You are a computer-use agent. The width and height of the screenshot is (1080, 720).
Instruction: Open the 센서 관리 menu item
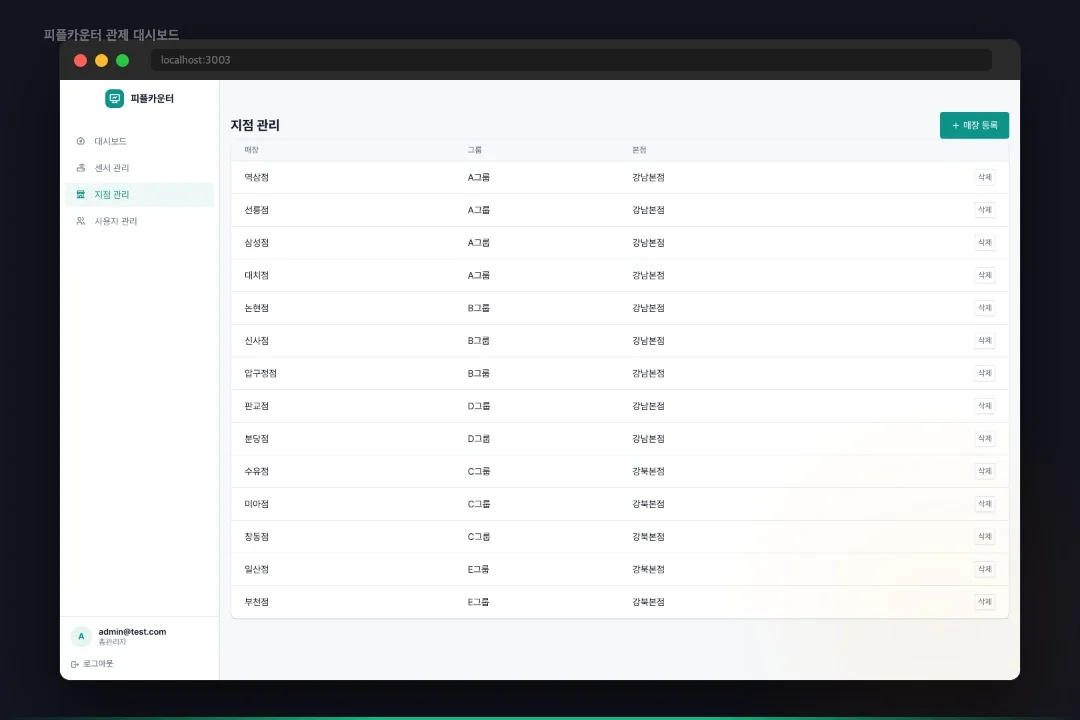pyautogui.click(x=139, y=168)
